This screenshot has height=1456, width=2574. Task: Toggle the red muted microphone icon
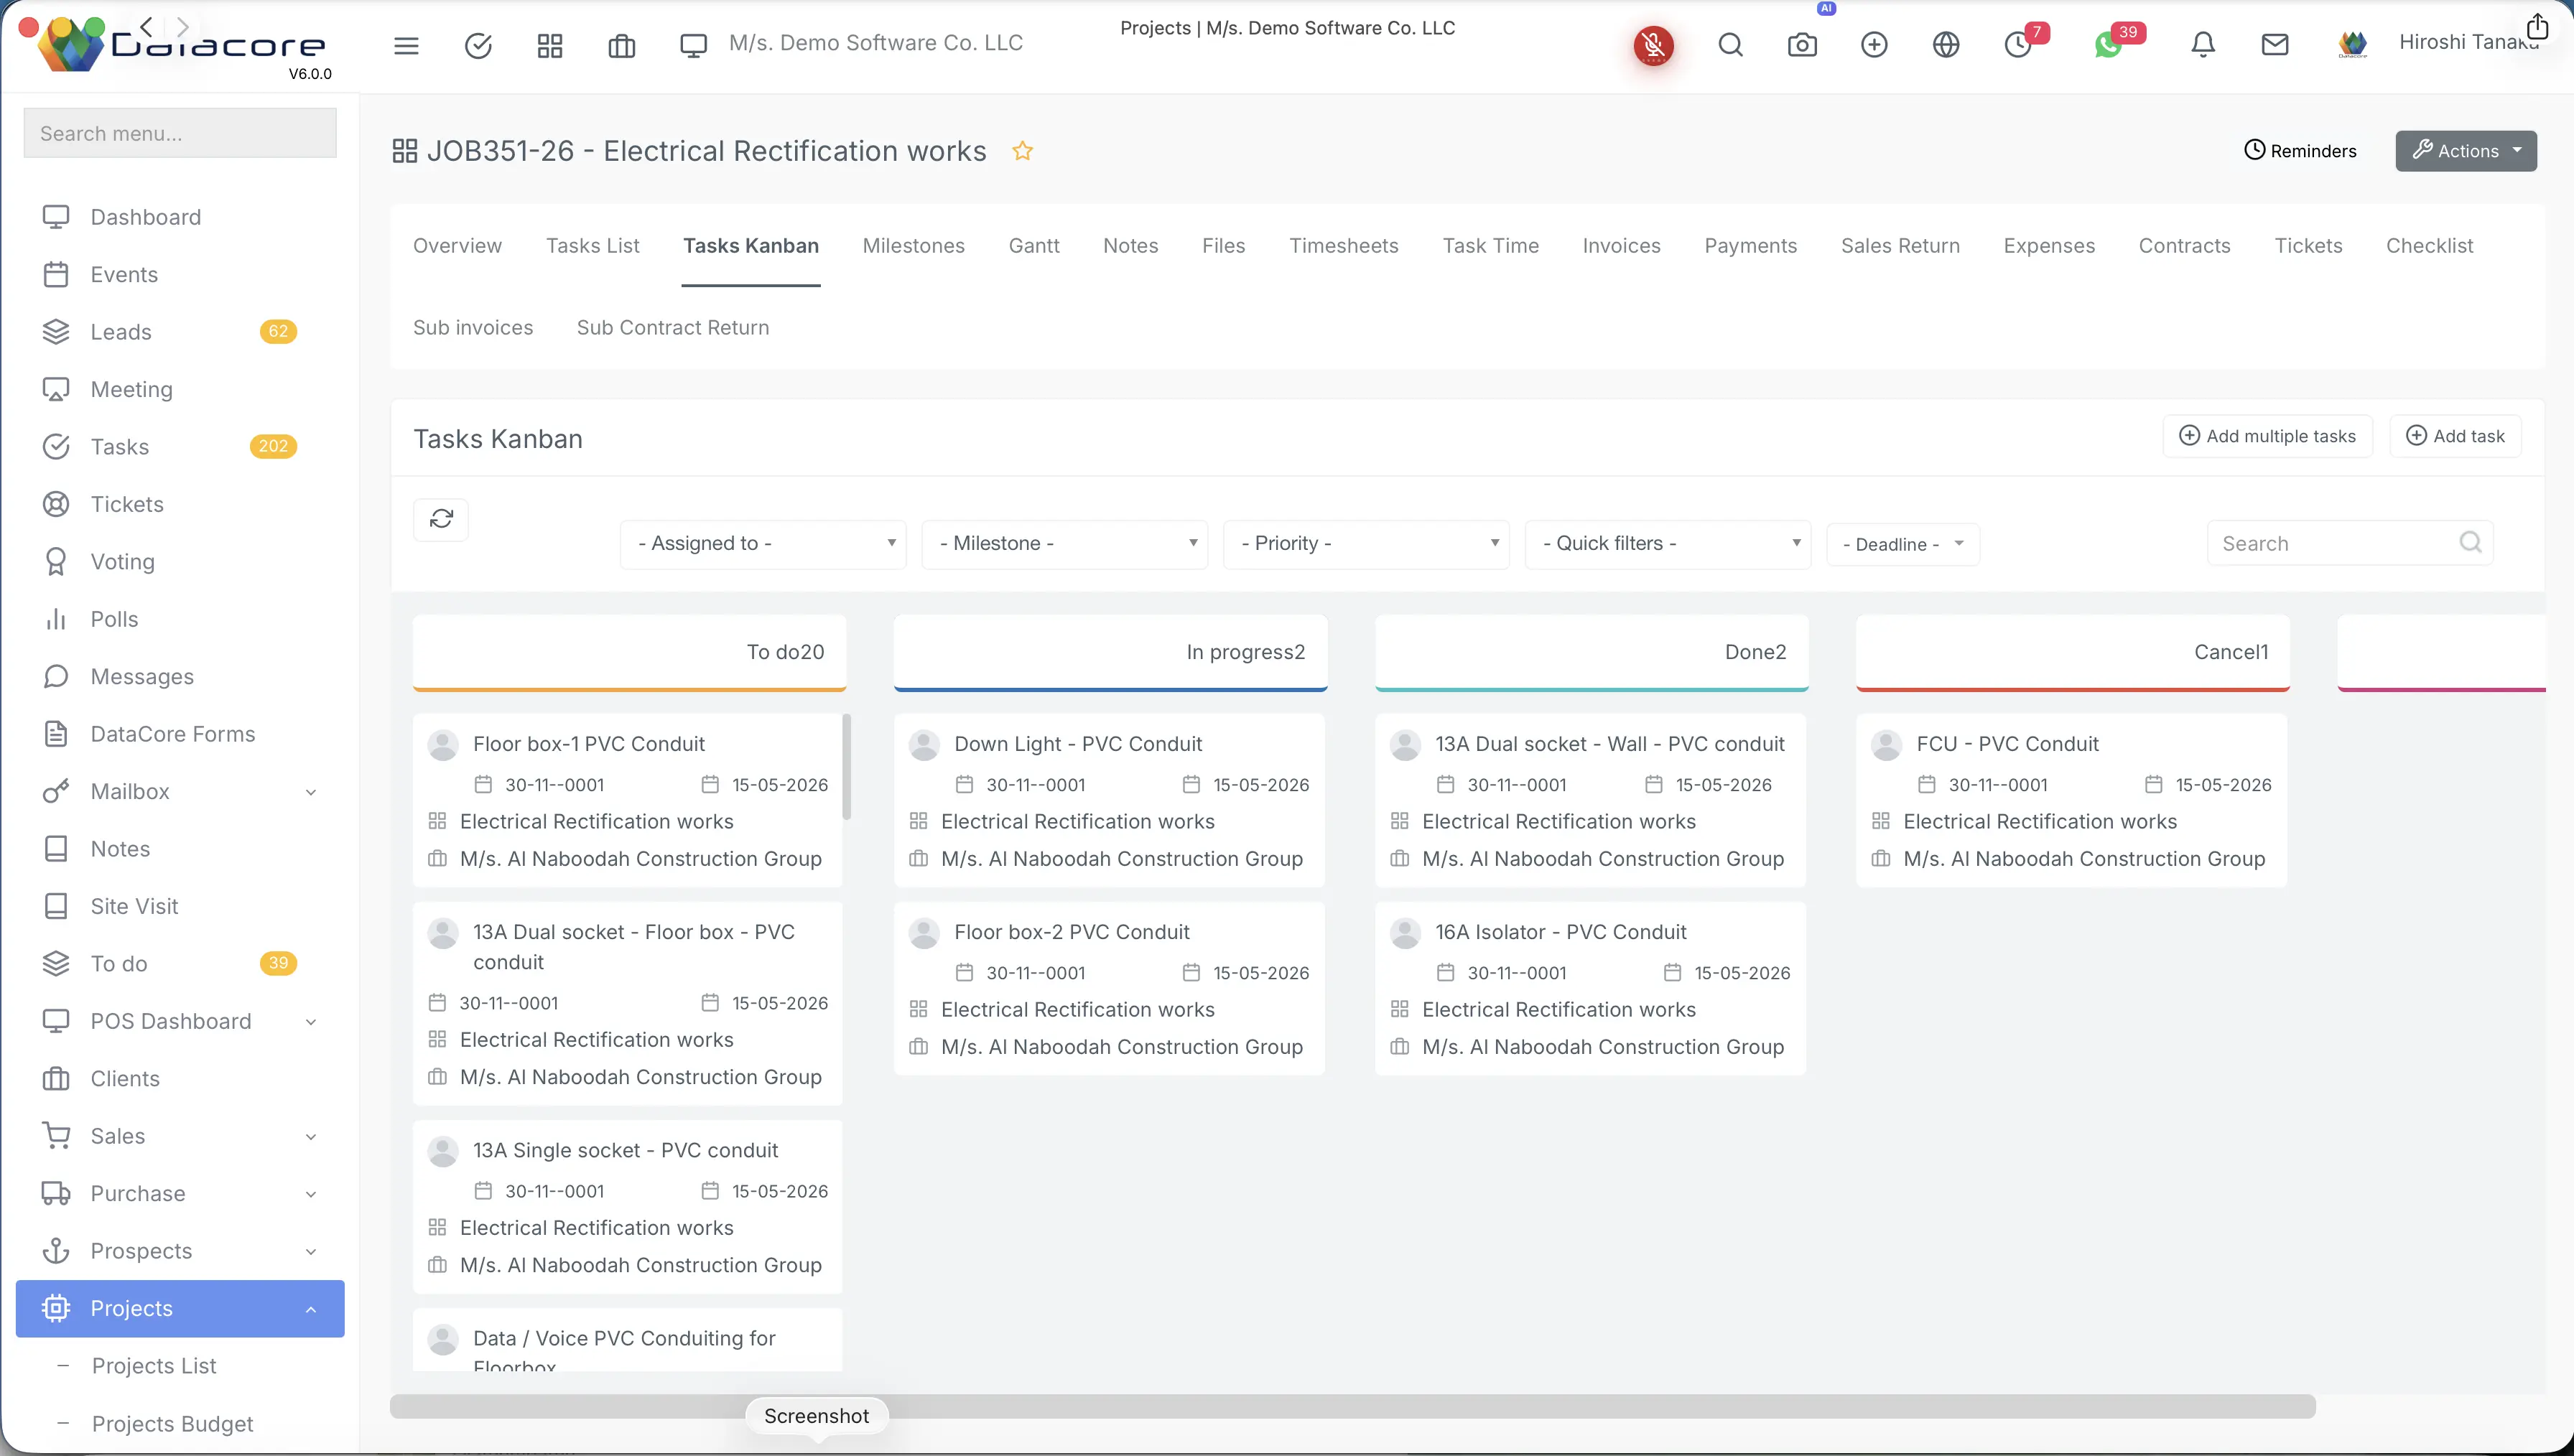1654,45
